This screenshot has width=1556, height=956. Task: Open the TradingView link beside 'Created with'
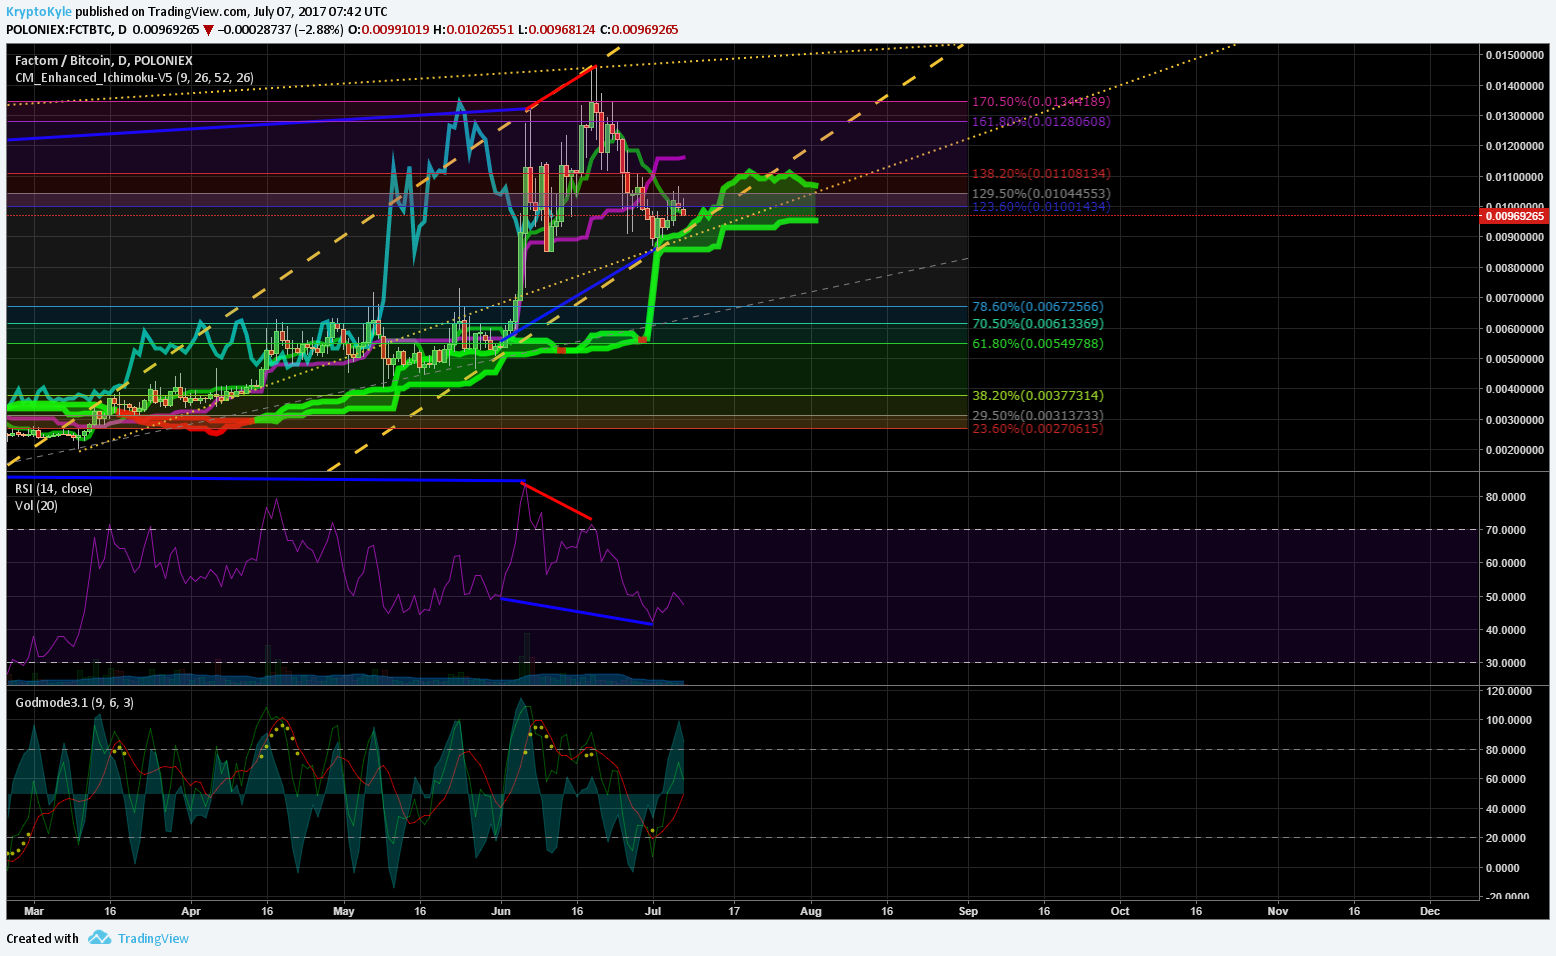tap(153, 938)
